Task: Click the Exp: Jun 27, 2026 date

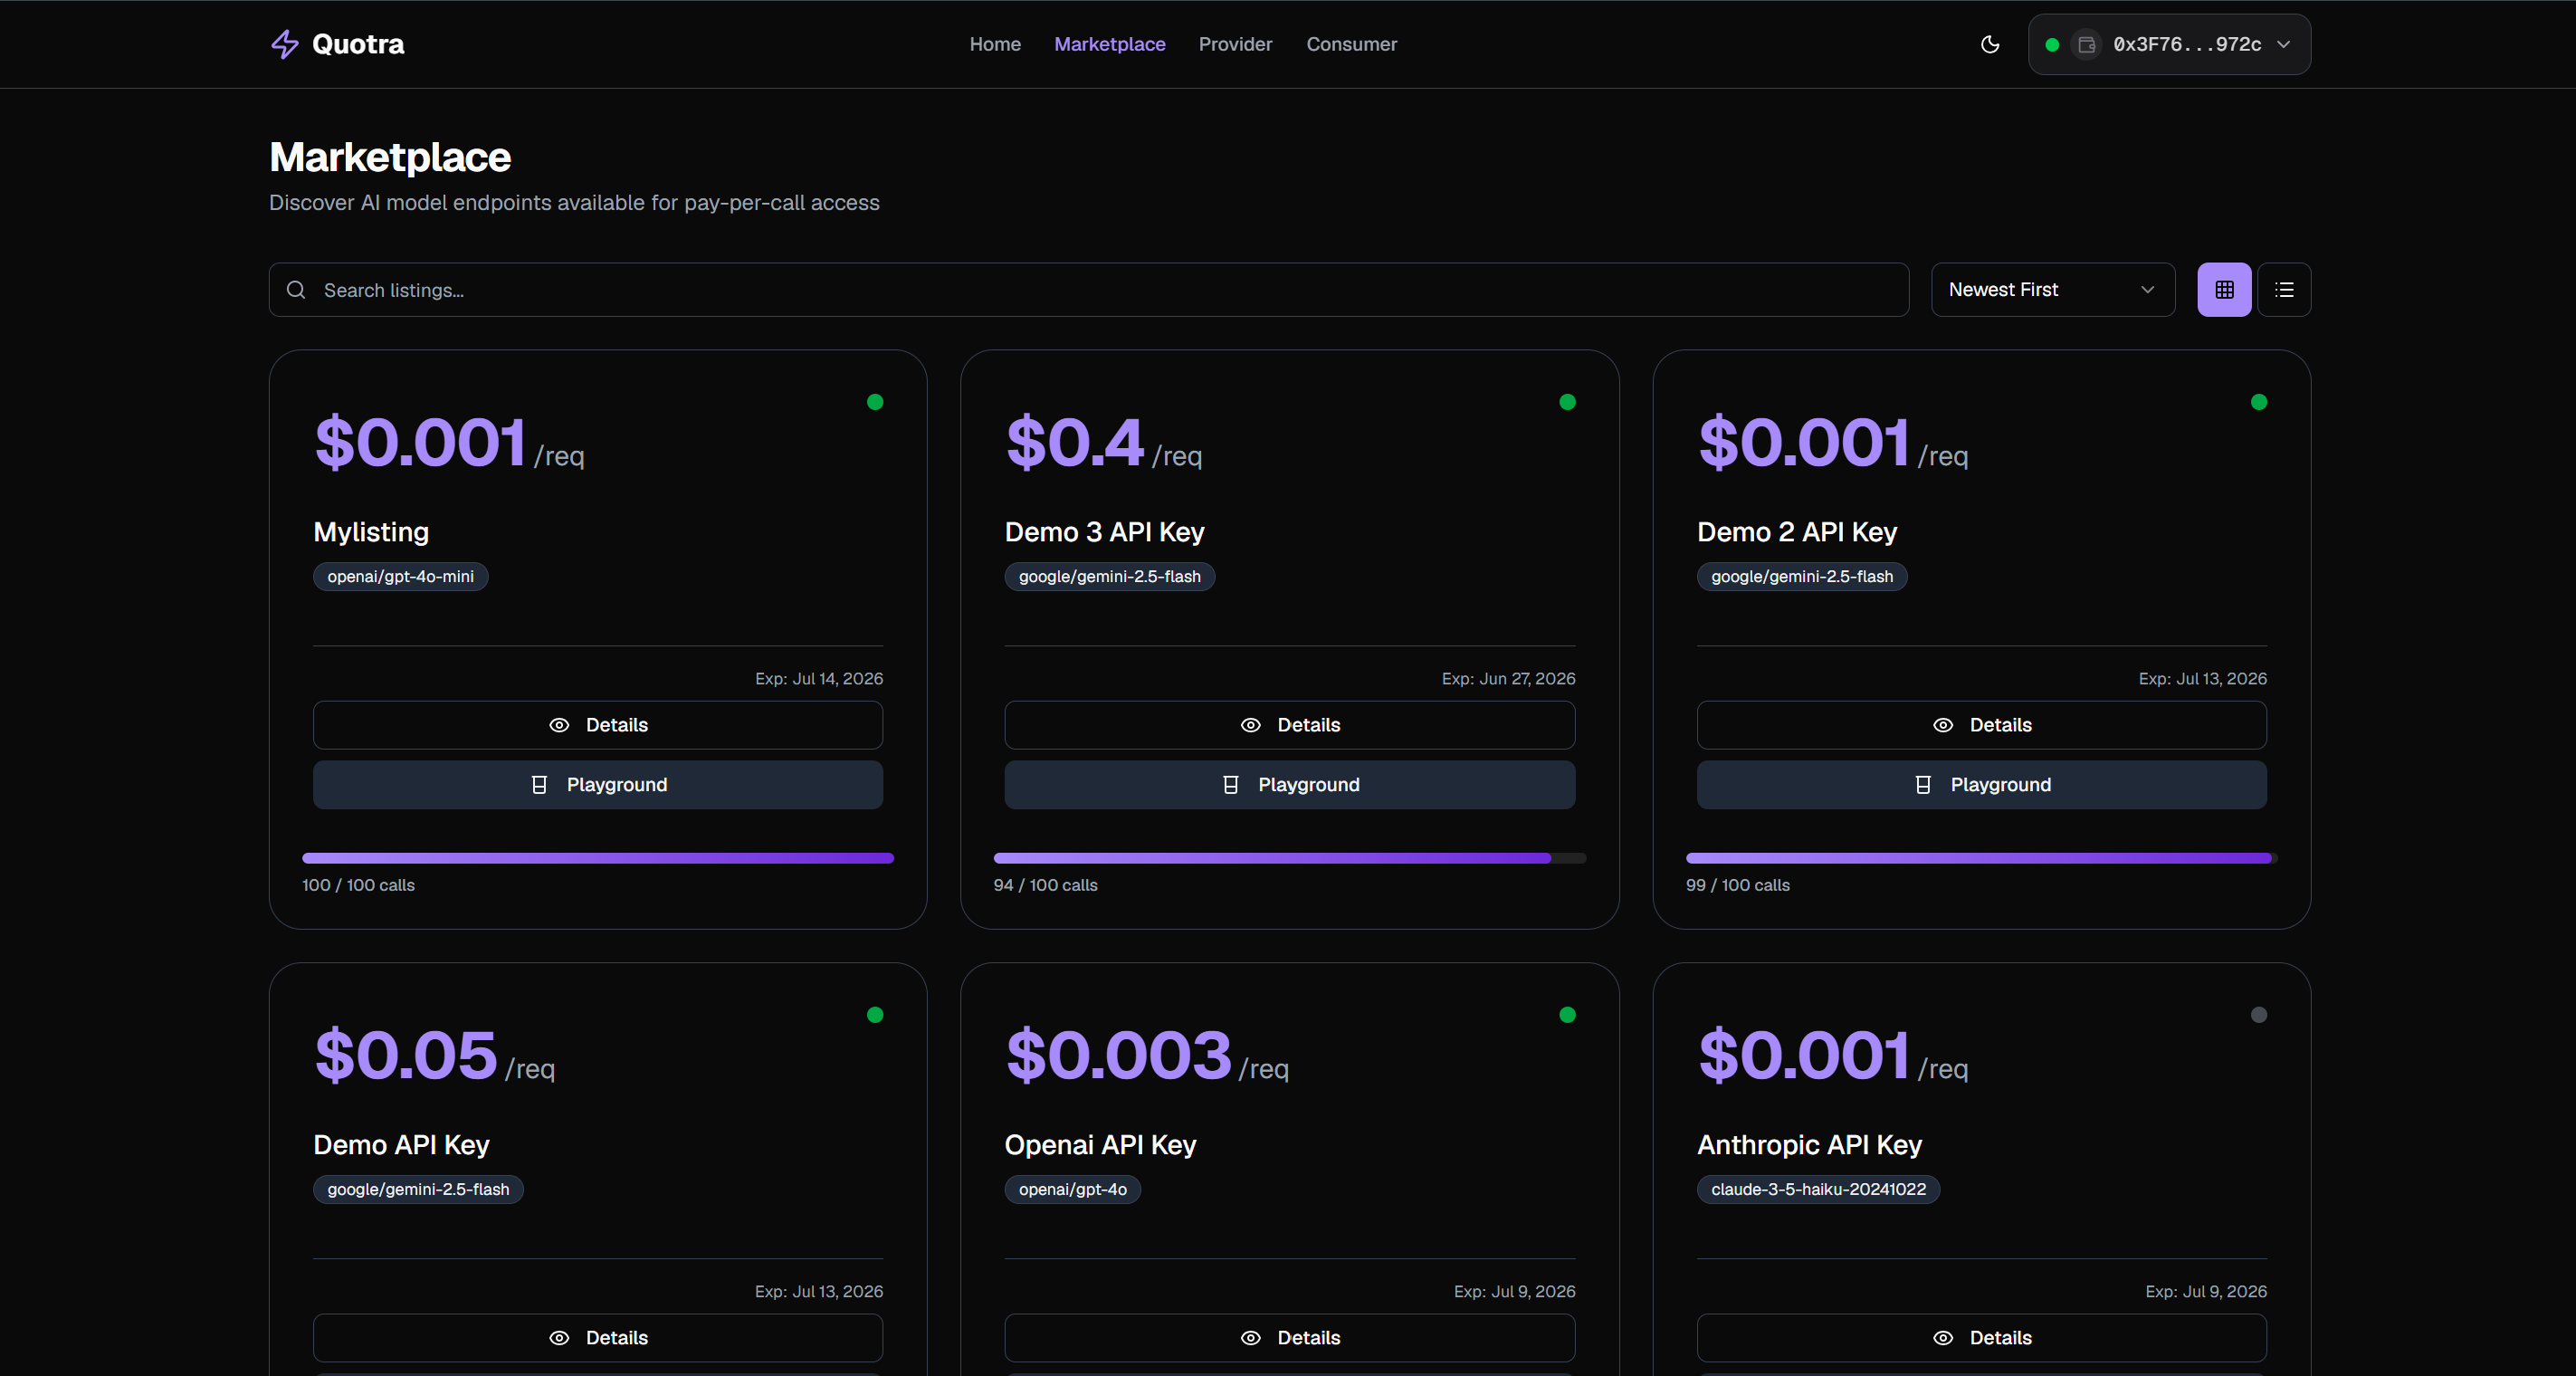Action: [1509, 679]
